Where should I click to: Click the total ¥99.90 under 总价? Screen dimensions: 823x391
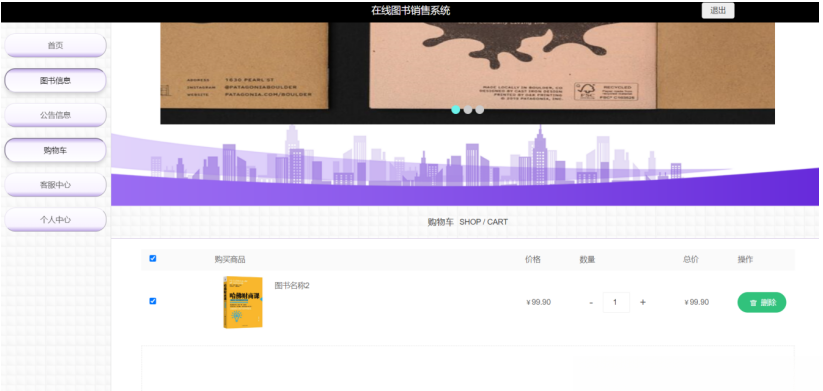(697, 302)
